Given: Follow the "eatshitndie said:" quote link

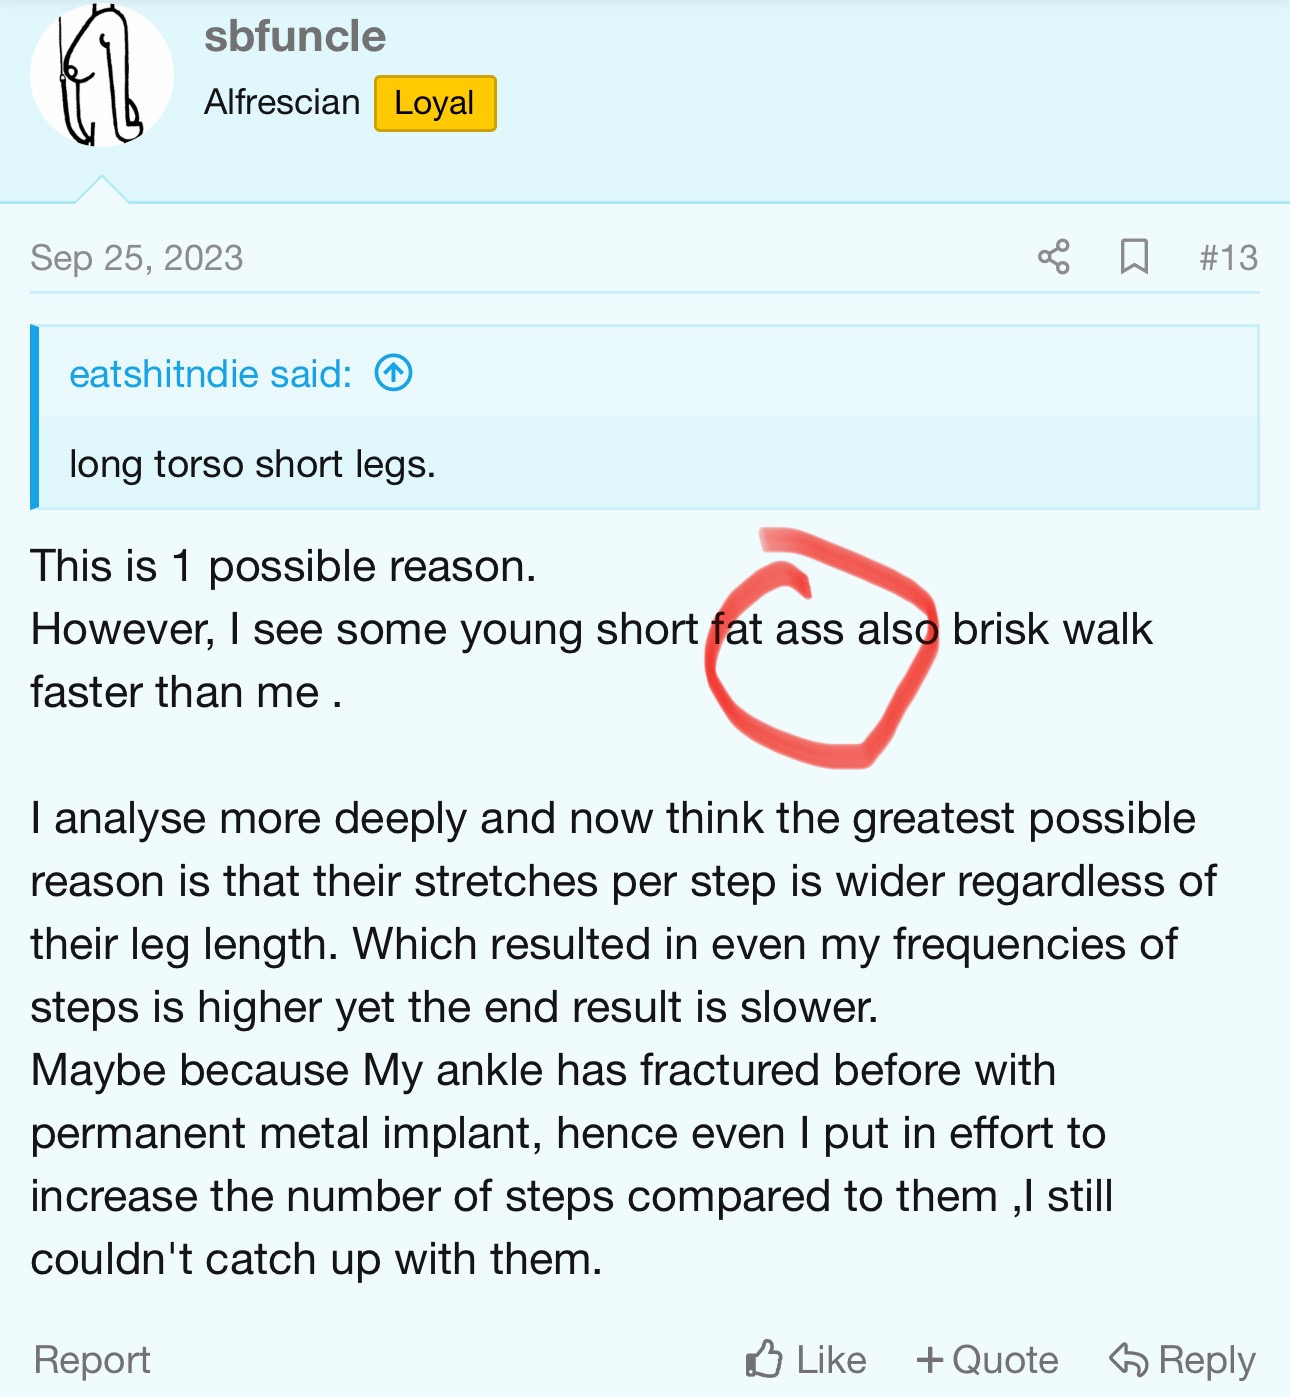Looking at the screenshot, I should tap(211, 374).
